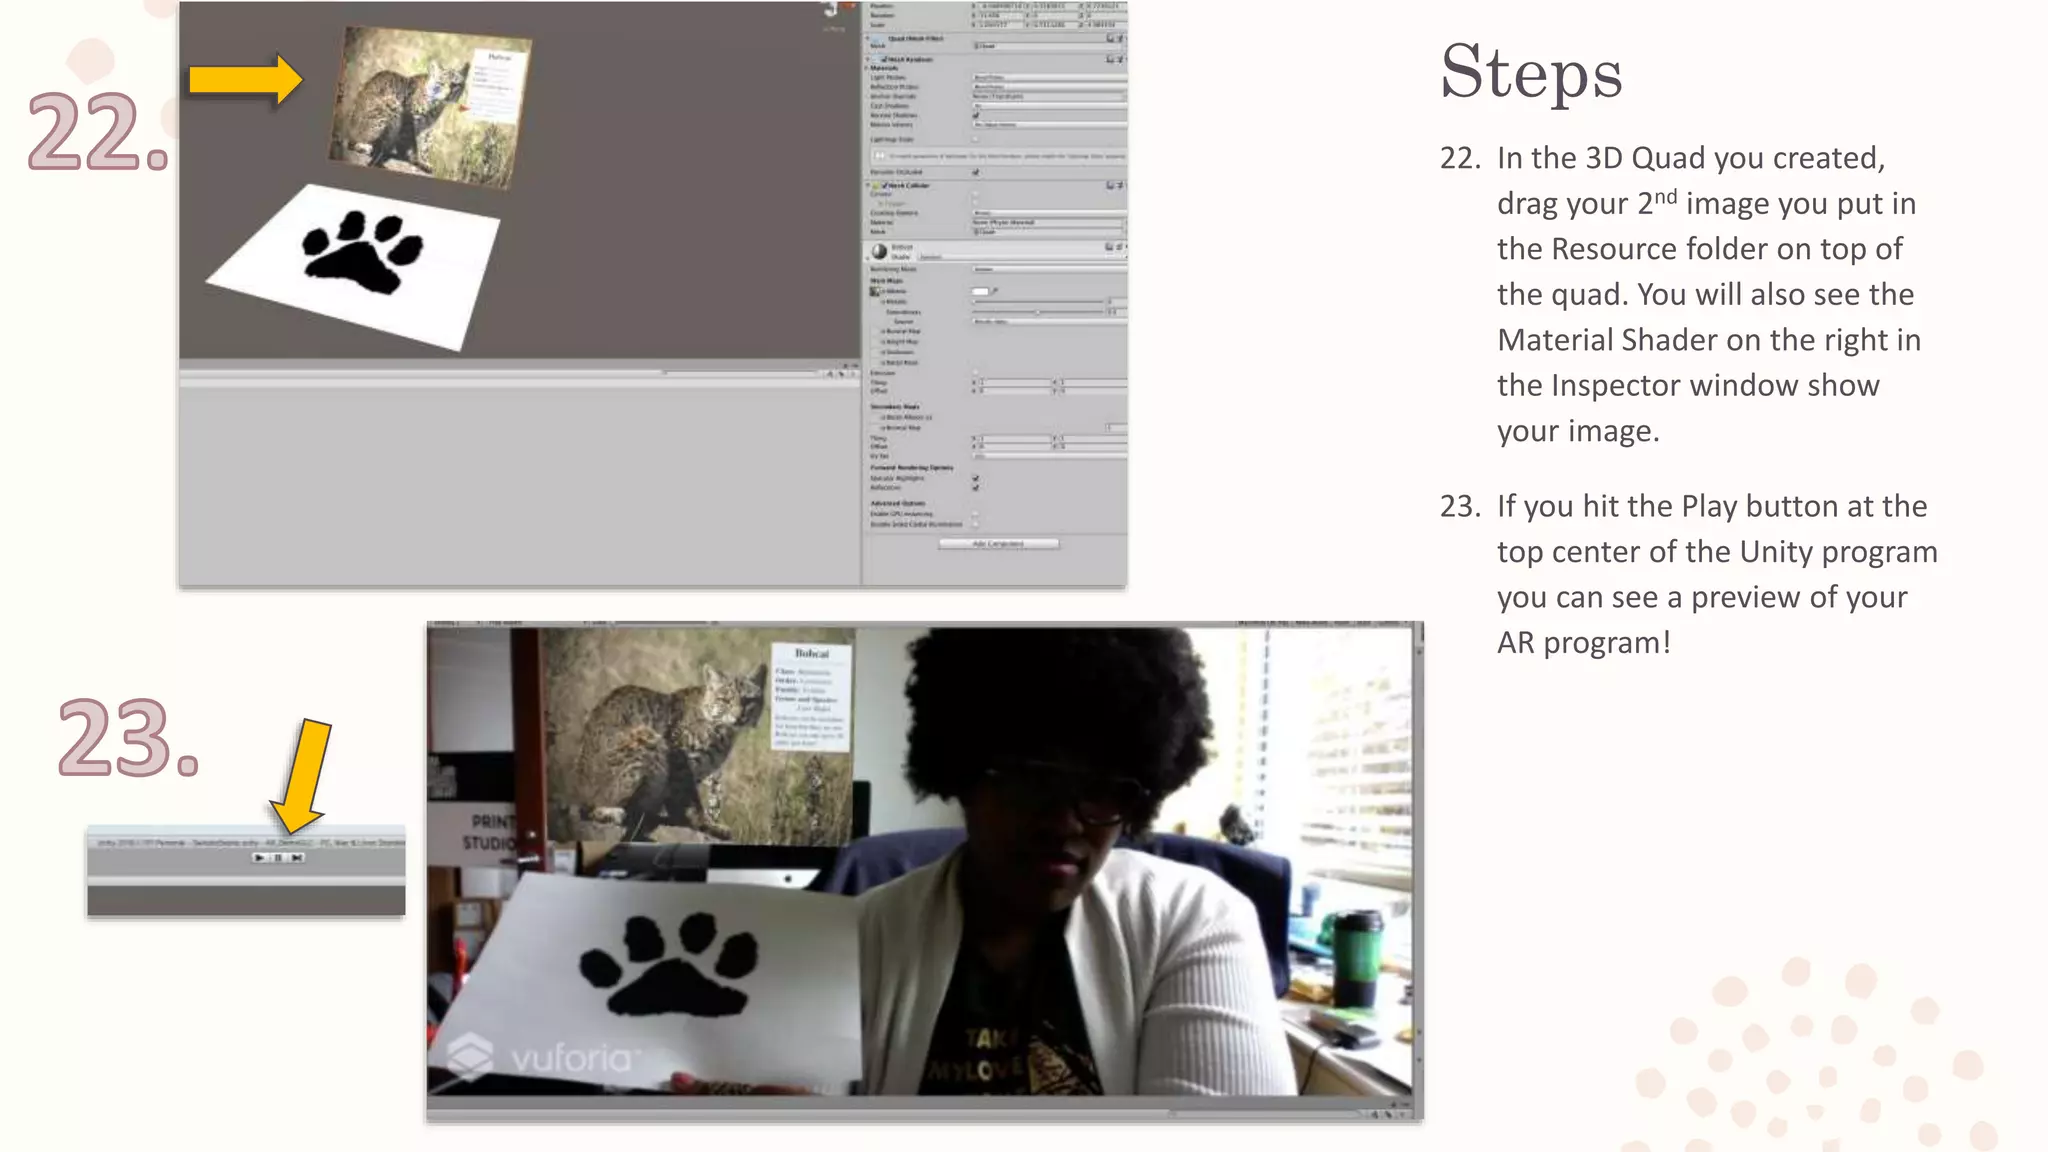Click the Detail Mask texture slot
2048x1152 pixels.
pyautogui.click(x=876, y=362)
